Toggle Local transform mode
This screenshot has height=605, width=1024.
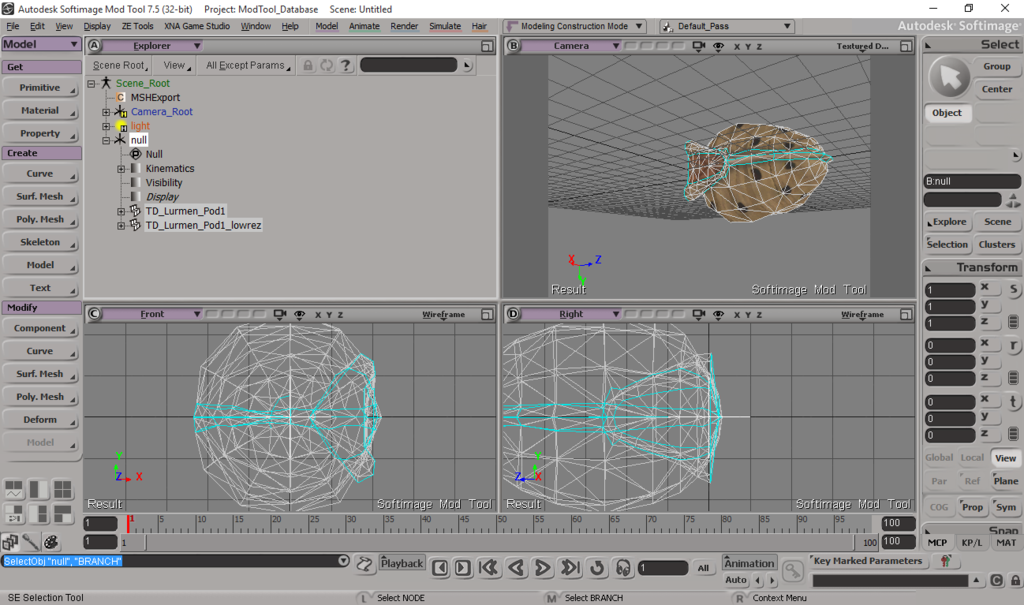972,458
